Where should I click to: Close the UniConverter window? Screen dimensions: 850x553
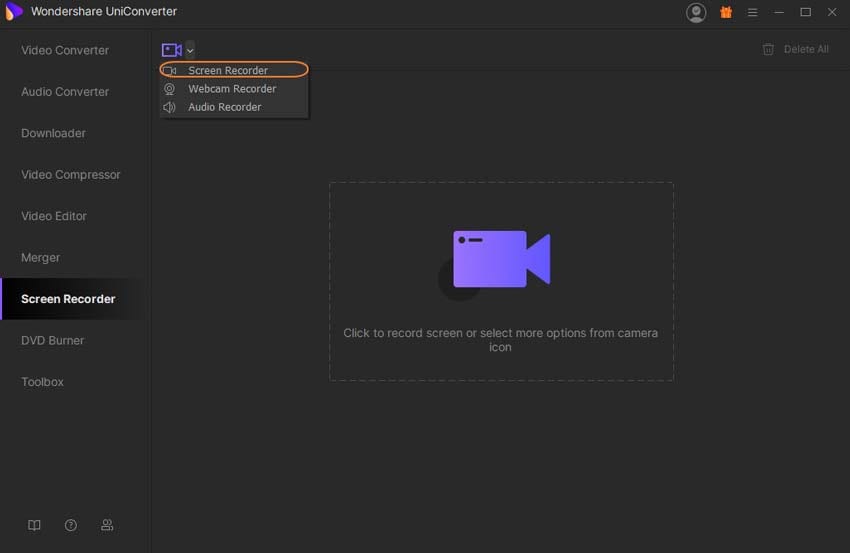click(x=832, y=12)
